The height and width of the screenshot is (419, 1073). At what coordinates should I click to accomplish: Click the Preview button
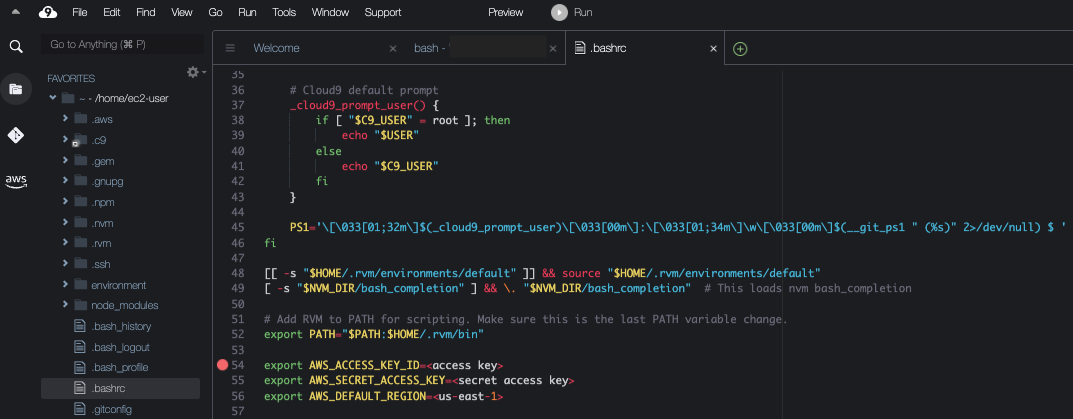point(506,12)
